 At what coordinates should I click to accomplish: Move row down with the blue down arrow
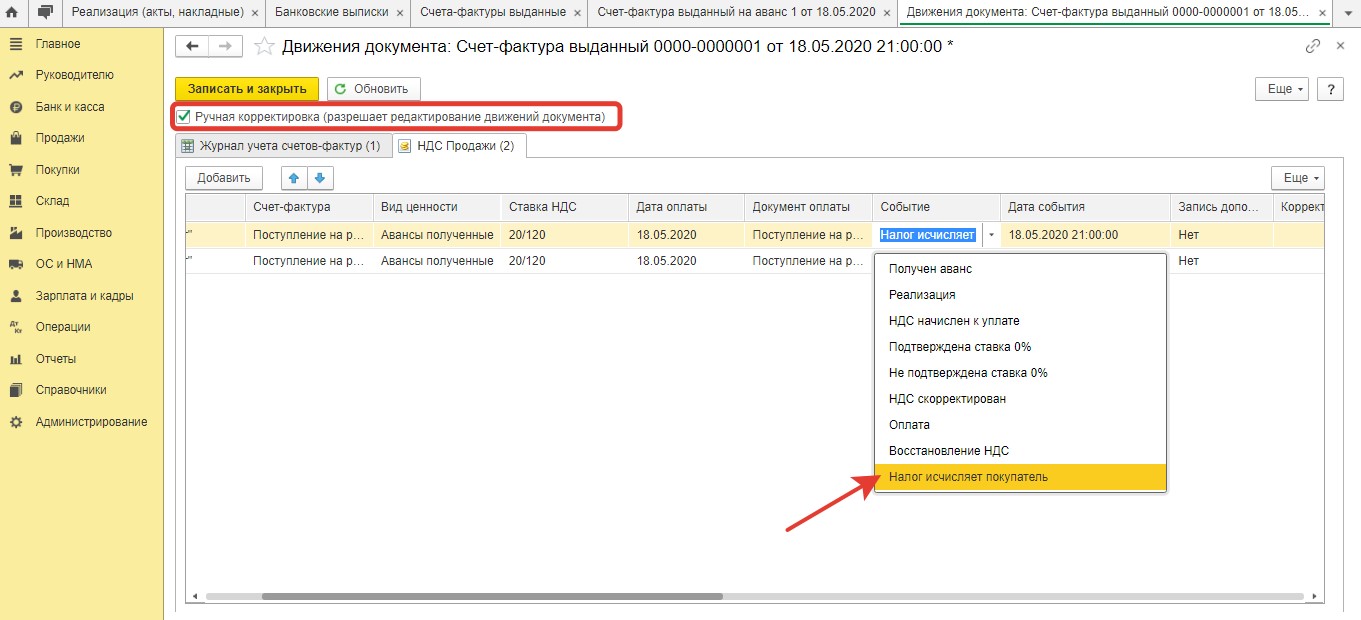tap(319, 178)
